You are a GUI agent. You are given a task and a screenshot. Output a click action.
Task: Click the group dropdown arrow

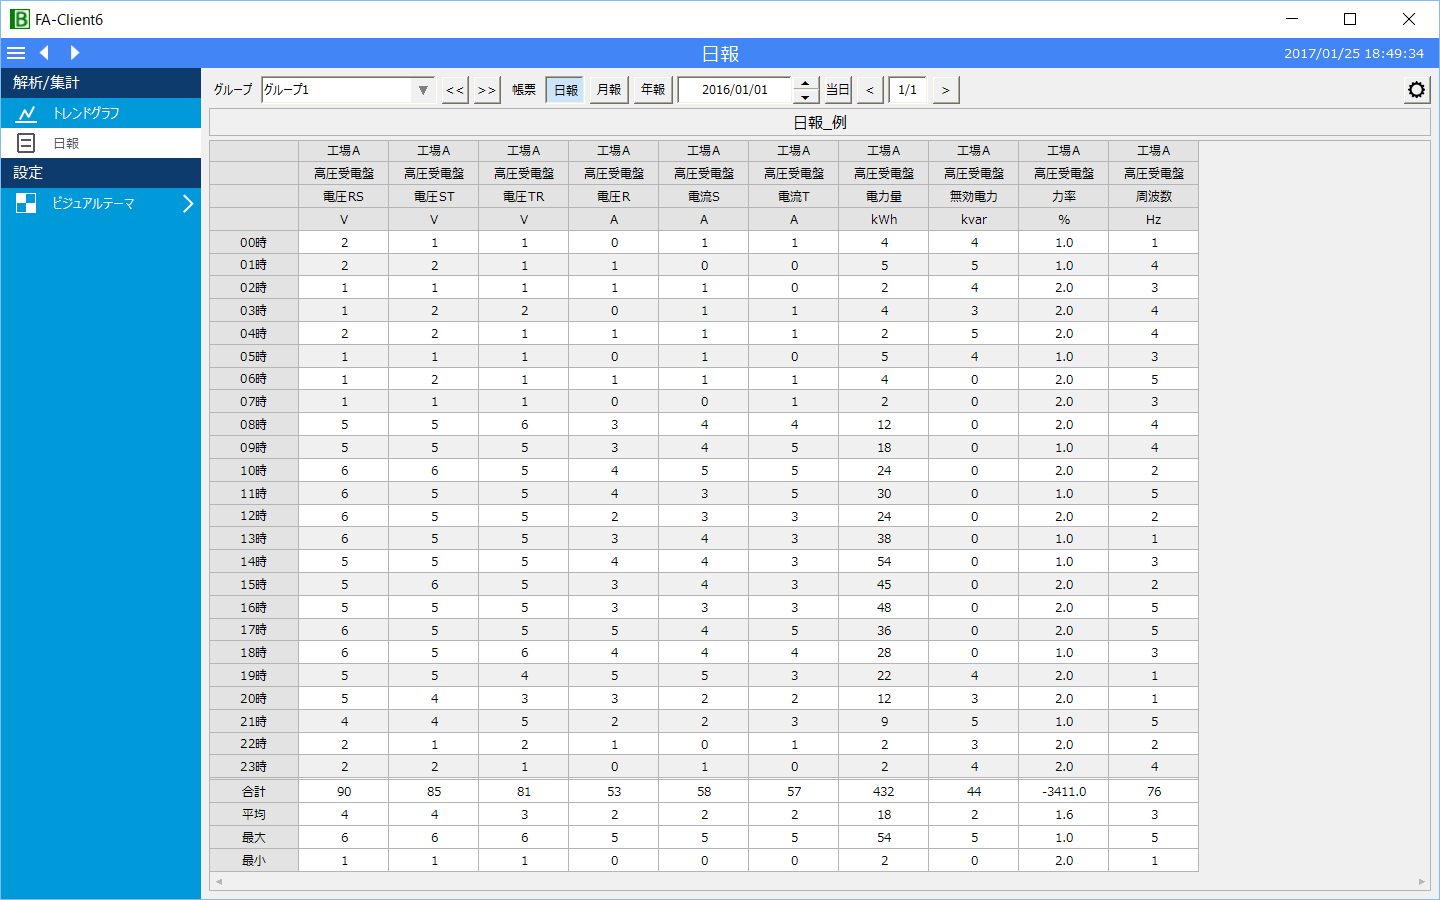click(423, 90)
